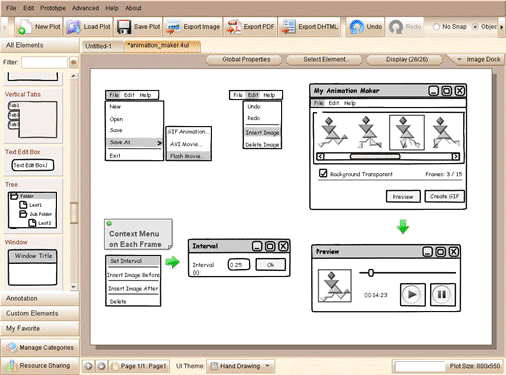Click the Undo arrow icon

pos(356,27)
